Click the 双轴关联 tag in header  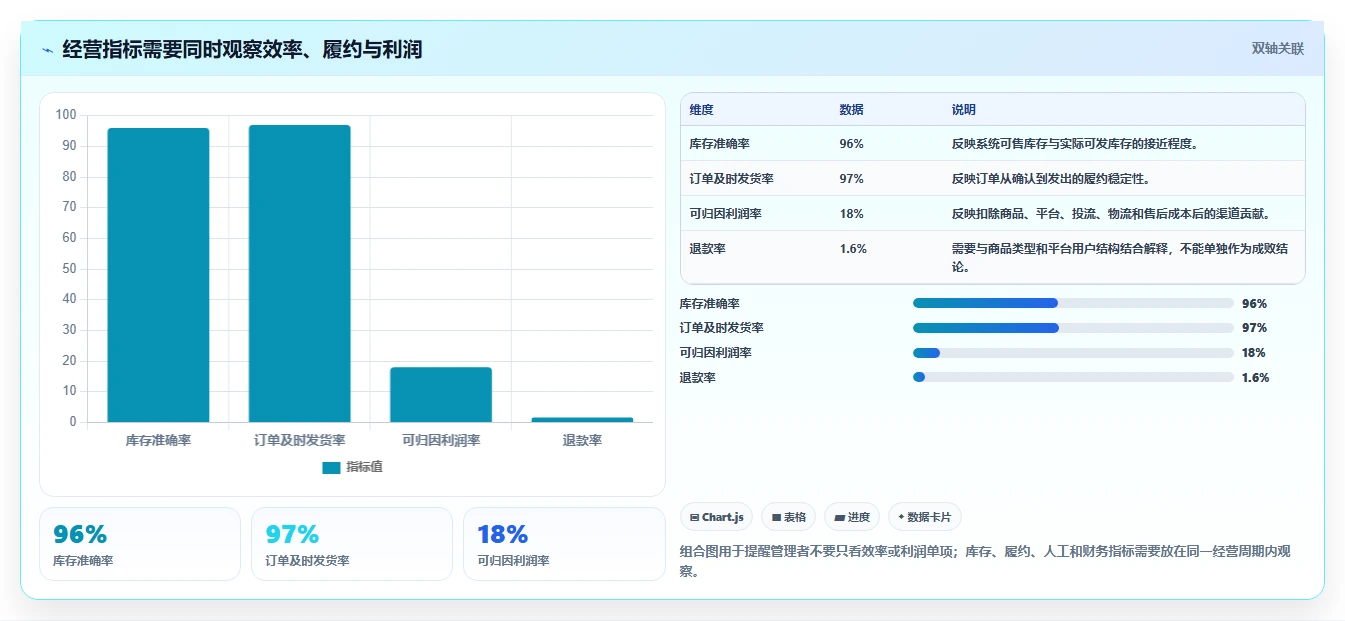1277,48
